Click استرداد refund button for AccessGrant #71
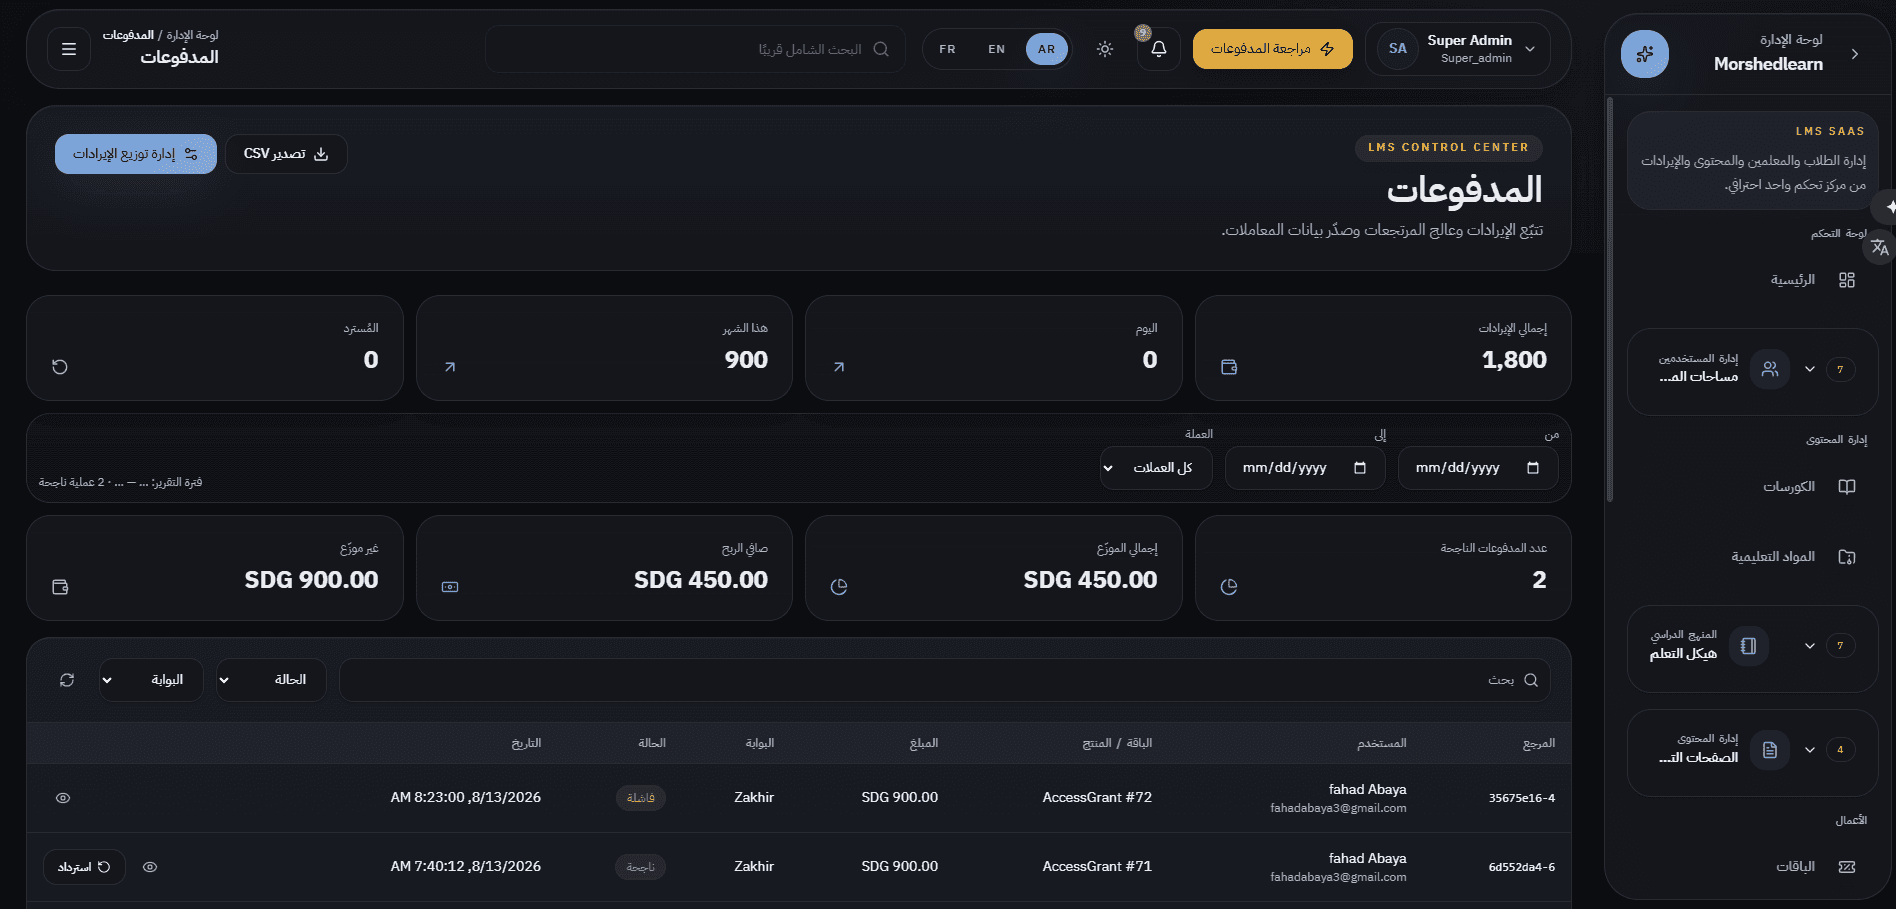The height and width of the screenshot is (909, 1896). (84, 867)
